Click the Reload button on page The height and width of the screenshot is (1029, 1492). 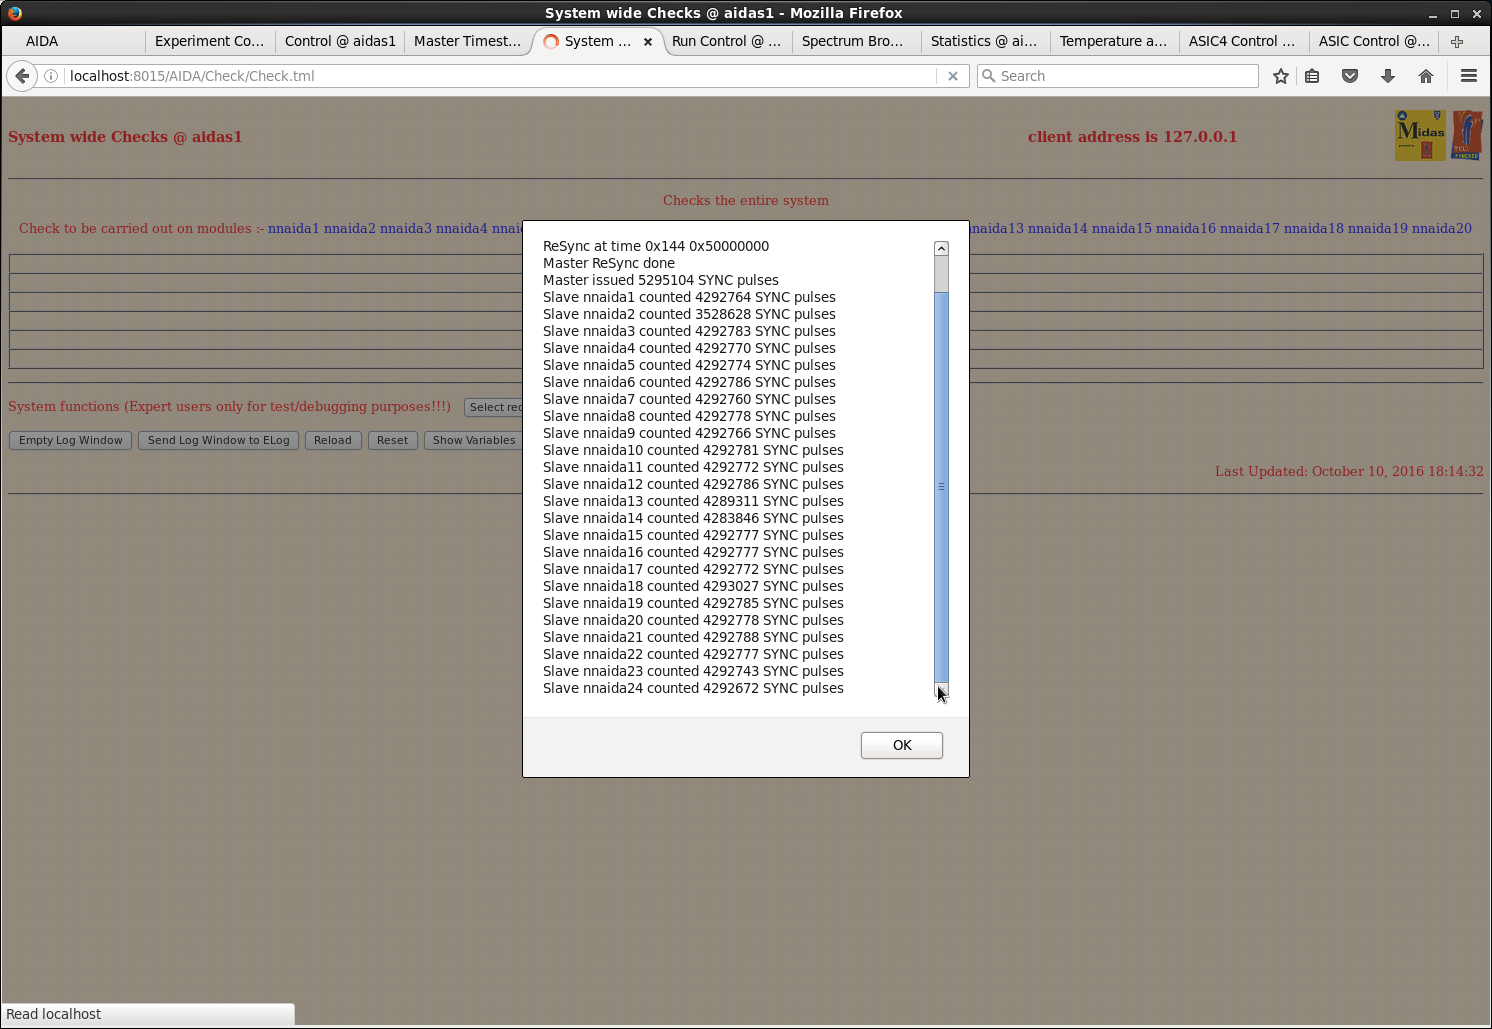click(x=333, y=440)
